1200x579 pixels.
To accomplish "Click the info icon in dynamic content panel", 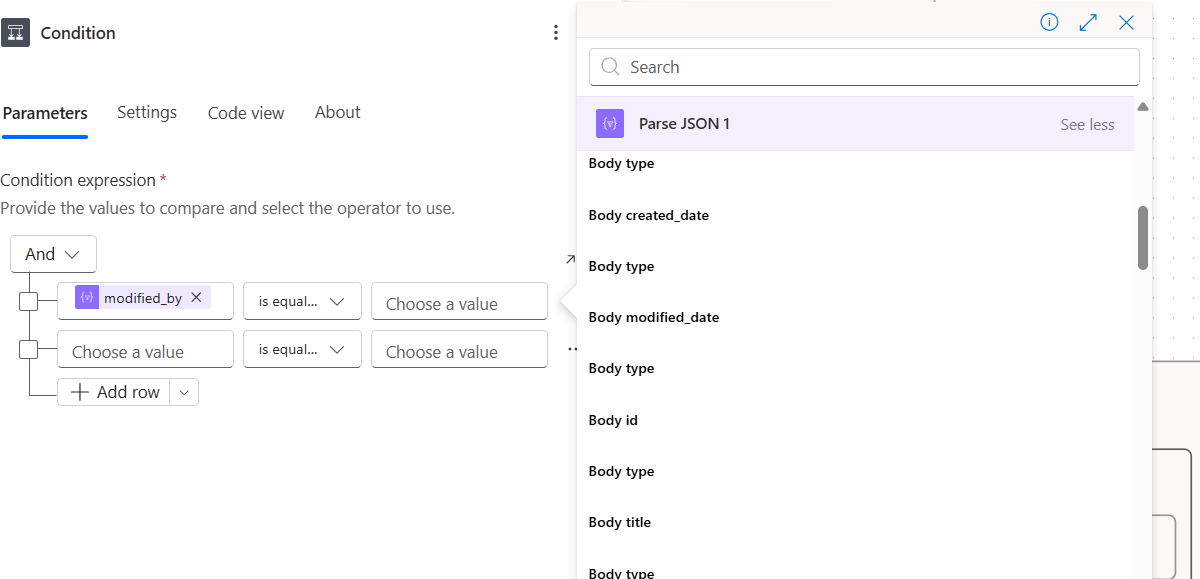I will pyautogui.click(x=1049, y=22).
